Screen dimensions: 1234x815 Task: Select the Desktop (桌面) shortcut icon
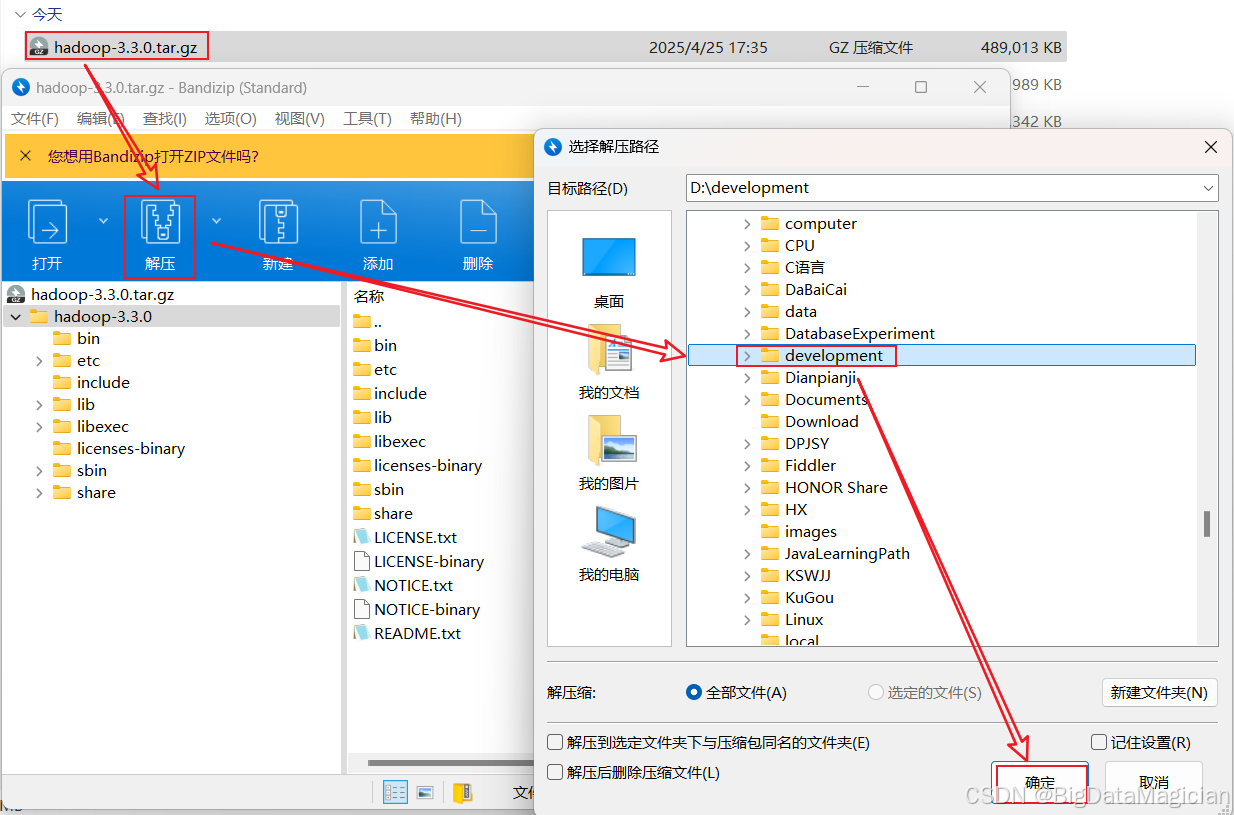[x=609, y=258]
